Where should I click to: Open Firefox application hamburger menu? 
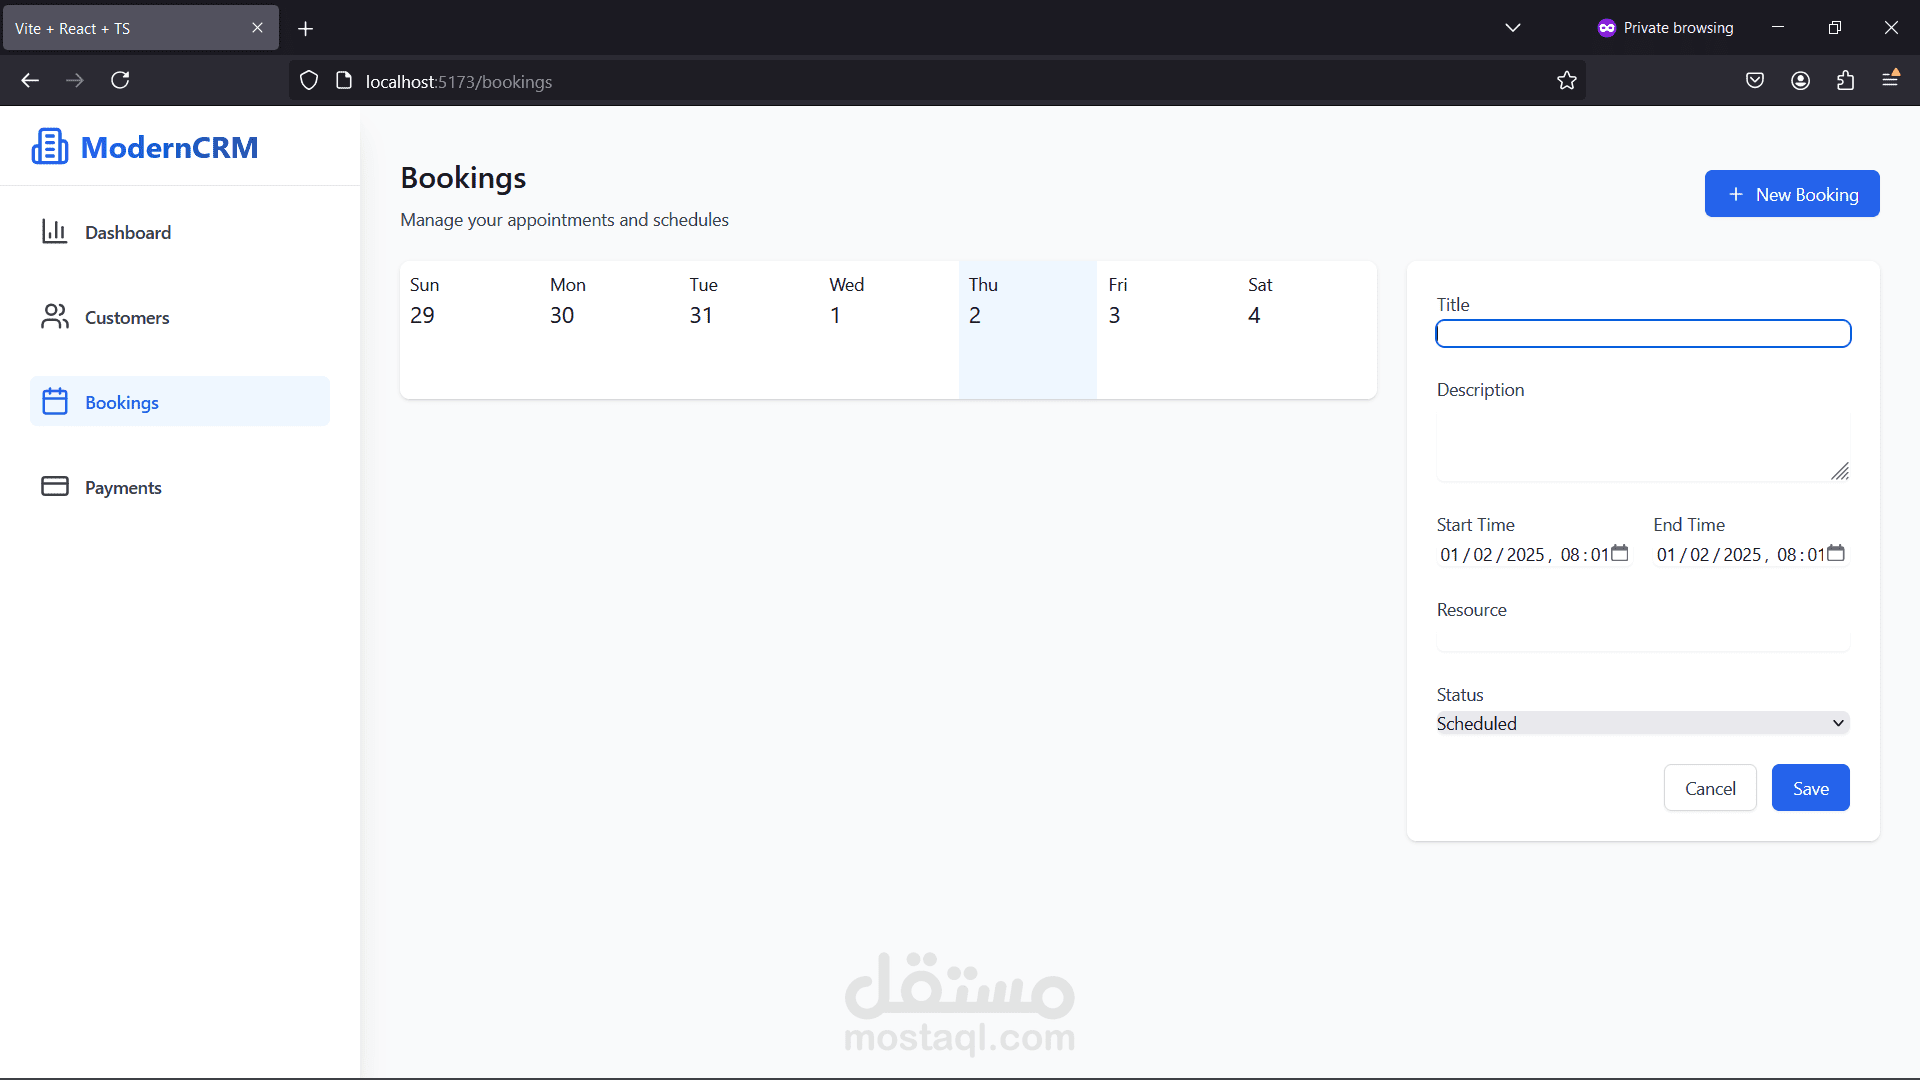[1890, 81]
